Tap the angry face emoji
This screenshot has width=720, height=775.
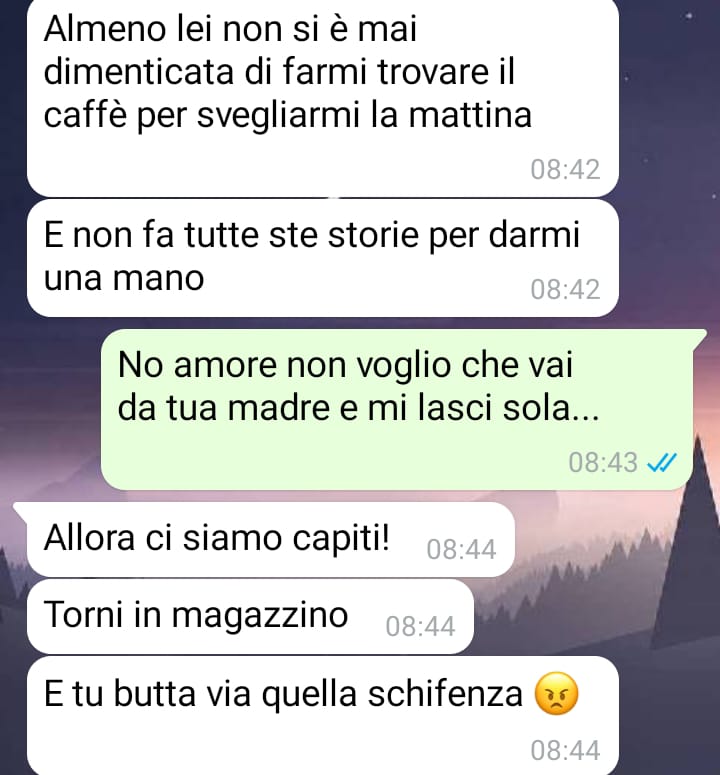point(556,693)
